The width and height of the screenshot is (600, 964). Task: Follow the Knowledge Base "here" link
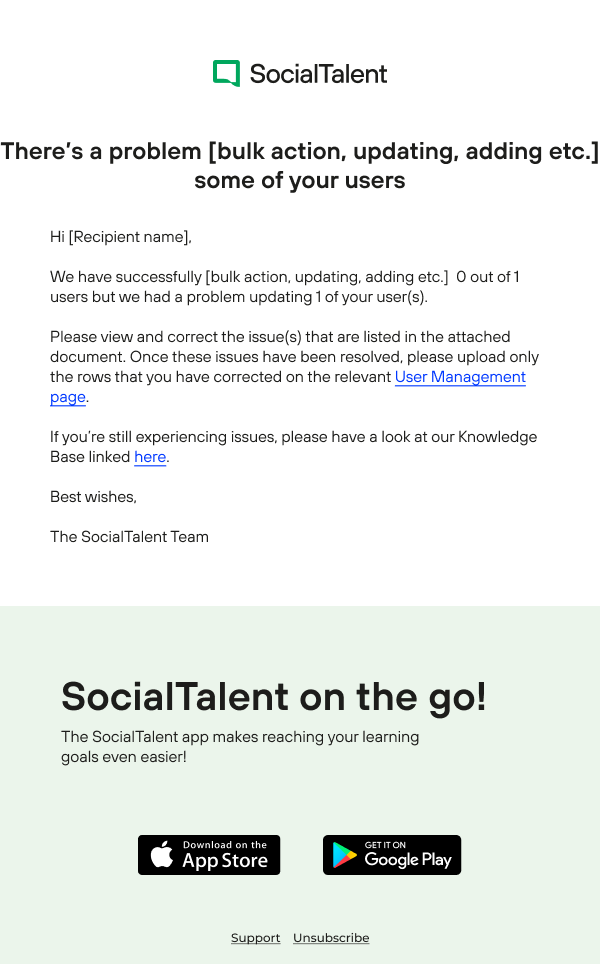pyautogui.click(x=150, y=457)
